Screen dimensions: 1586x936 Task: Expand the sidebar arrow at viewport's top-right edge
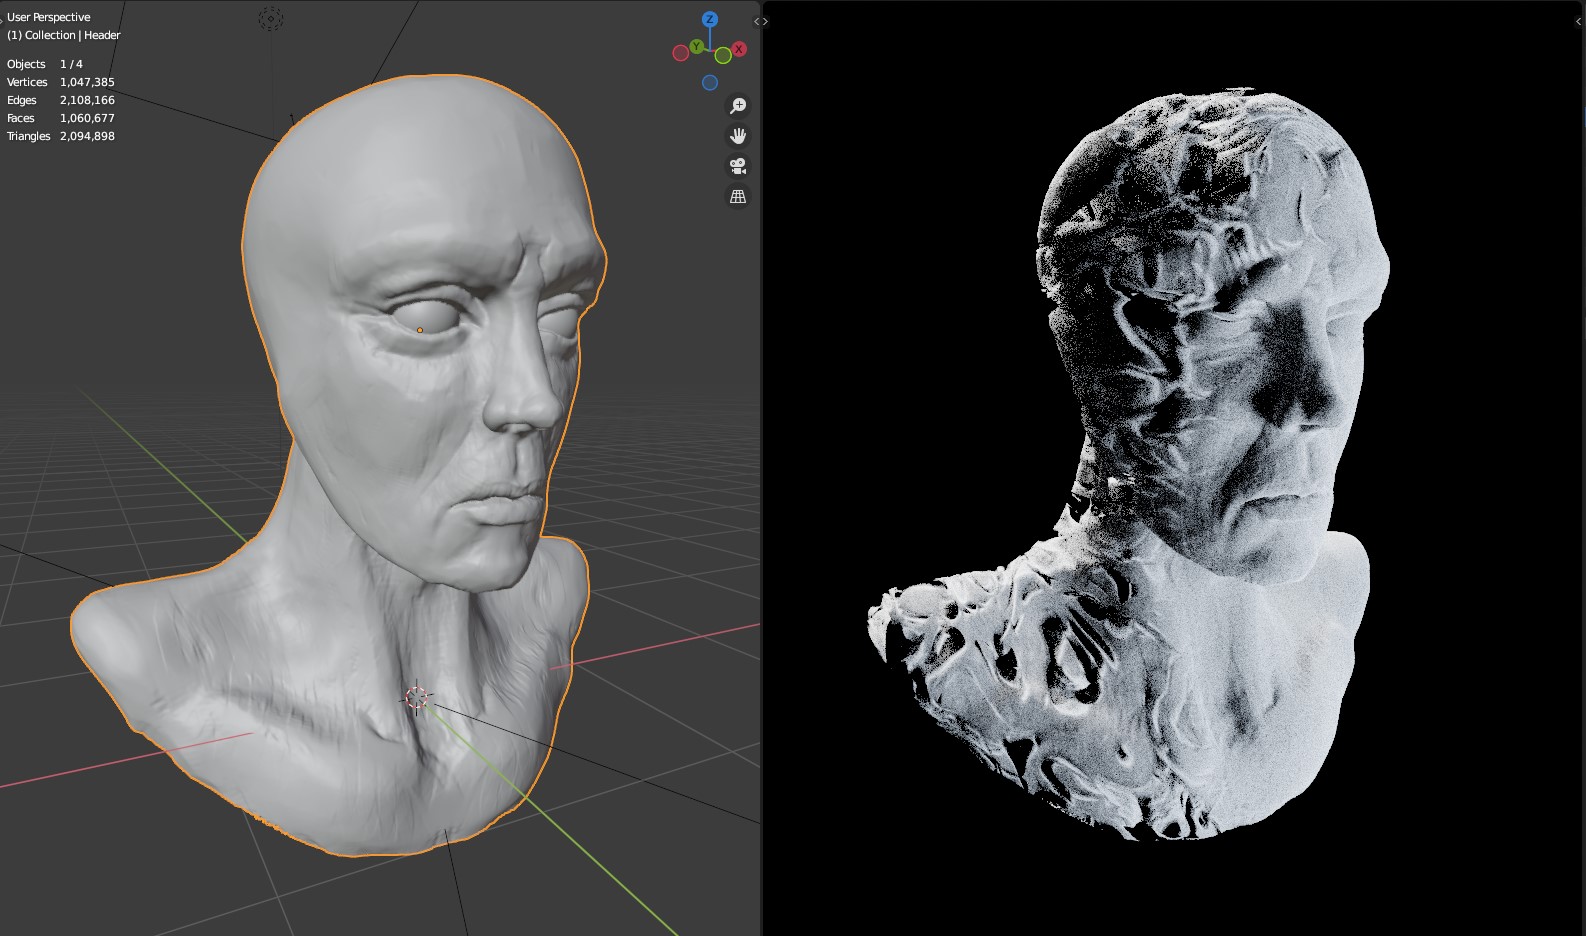[757, 21]
